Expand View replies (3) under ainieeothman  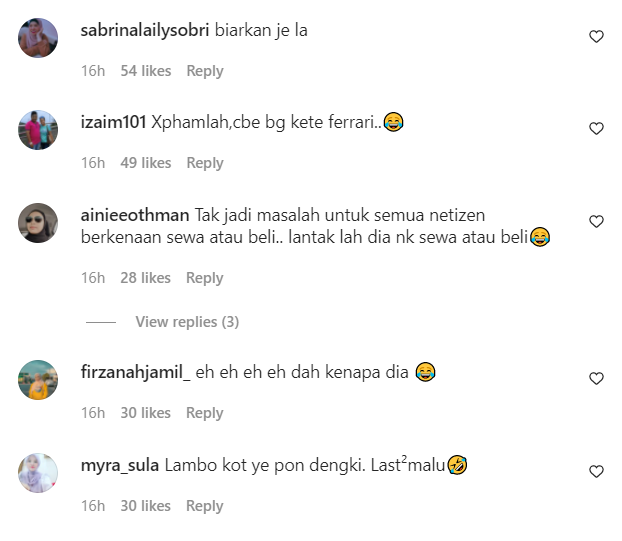[x=187, y=322]
